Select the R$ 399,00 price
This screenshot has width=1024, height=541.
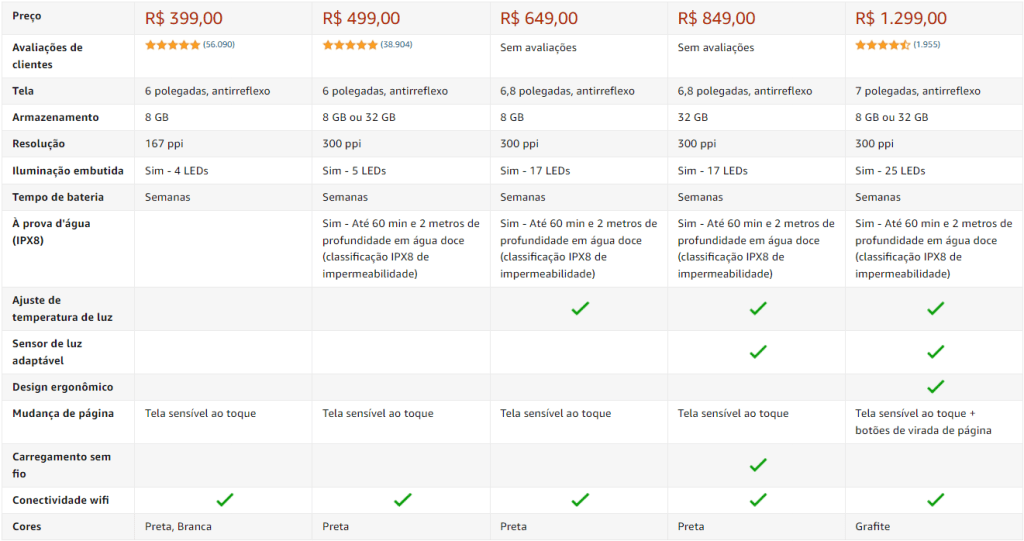click(184, 18)
